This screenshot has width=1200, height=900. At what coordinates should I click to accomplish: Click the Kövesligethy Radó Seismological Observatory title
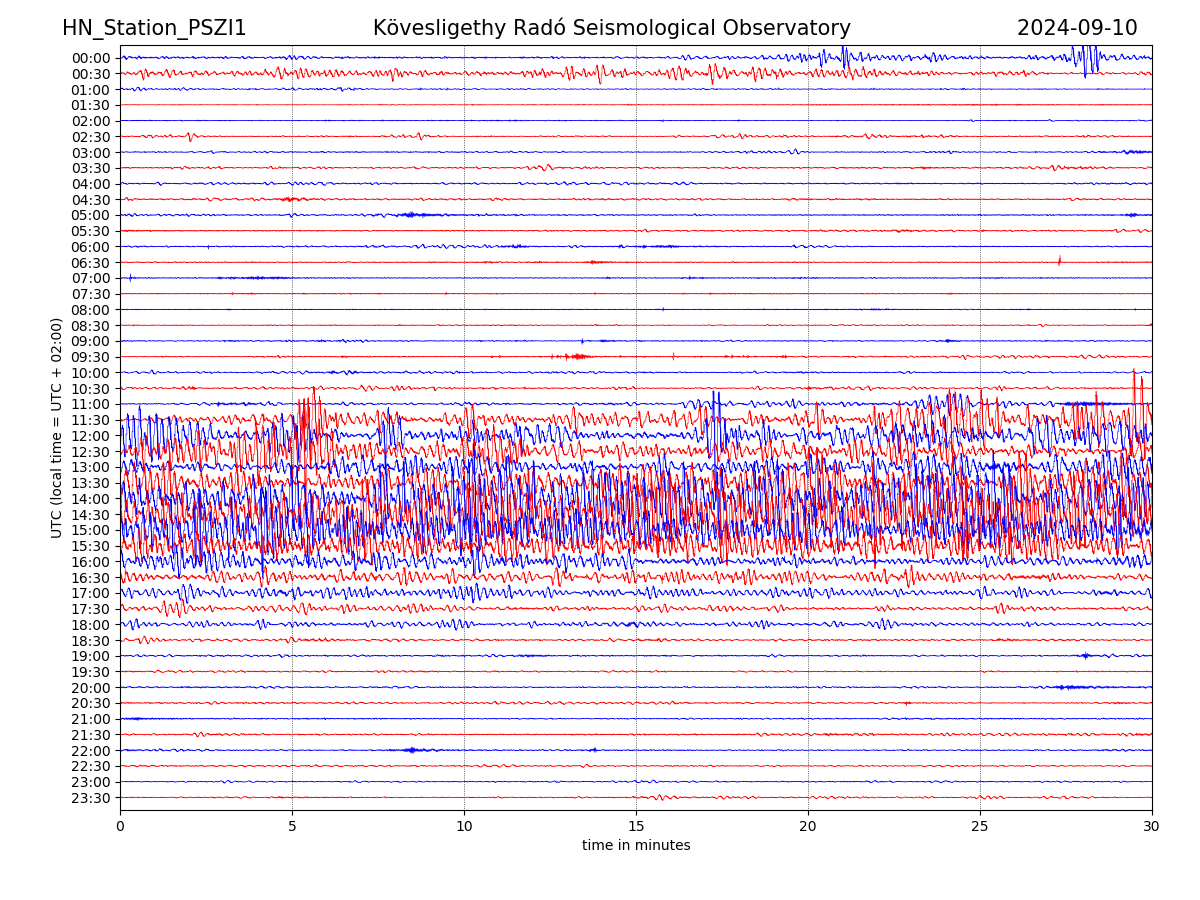click(x=611, y=28)
